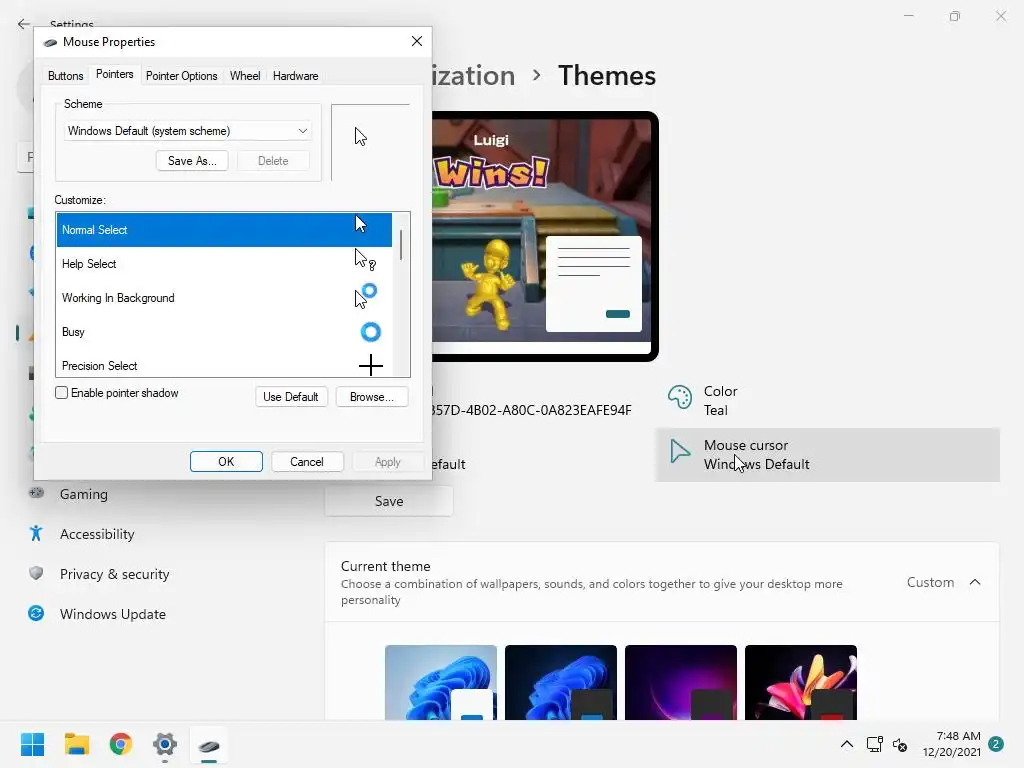Image resolution: width=1024 pixels, height=768 pixels.
Task: Select the colorful flower theme thumbnail
Action: click(801, 682)
